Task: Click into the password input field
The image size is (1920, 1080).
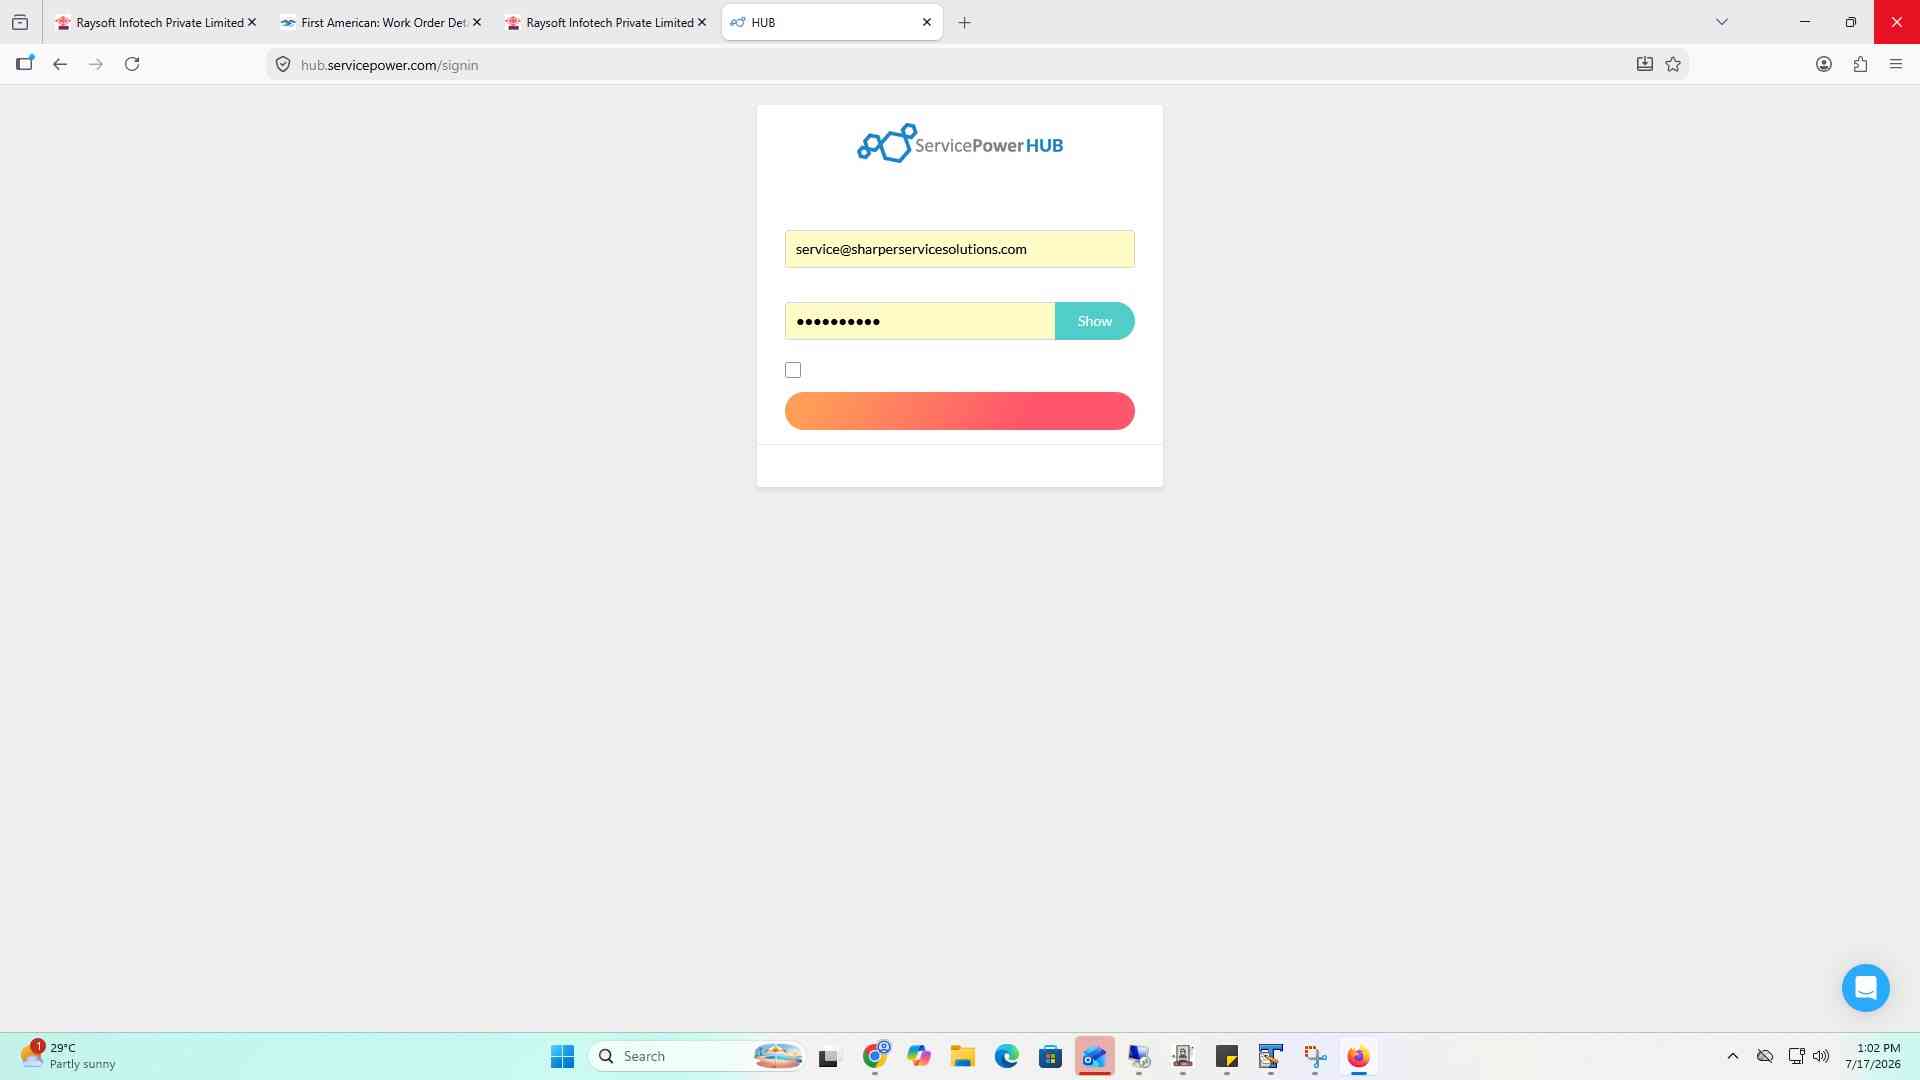Action: point(920,321)
